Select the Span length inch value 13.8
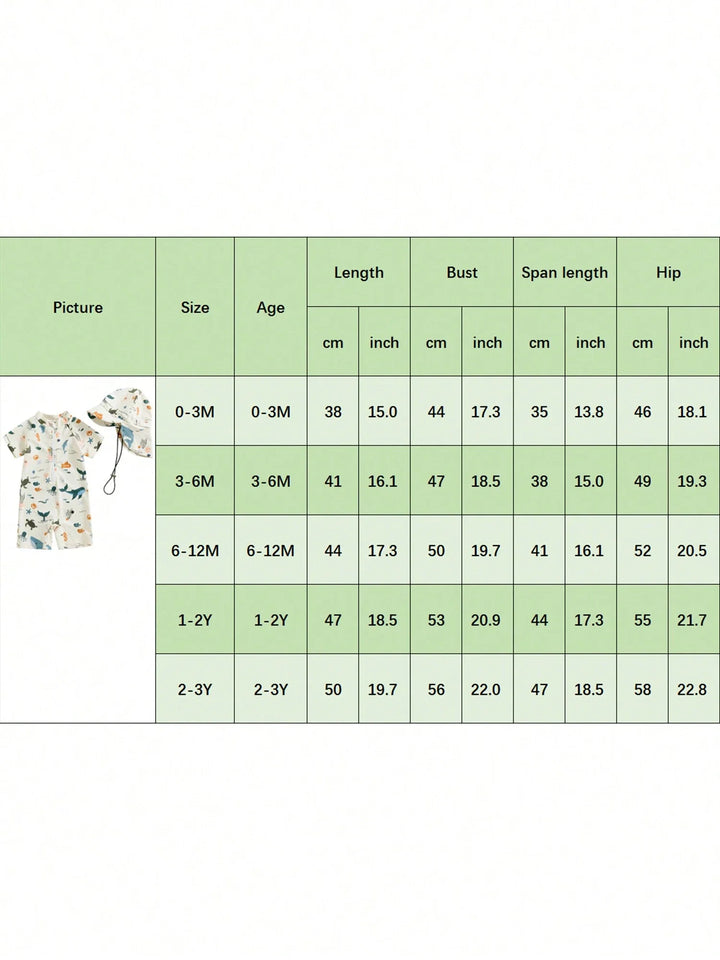Viewport: 720px width, 960px height. coord(590,412)
